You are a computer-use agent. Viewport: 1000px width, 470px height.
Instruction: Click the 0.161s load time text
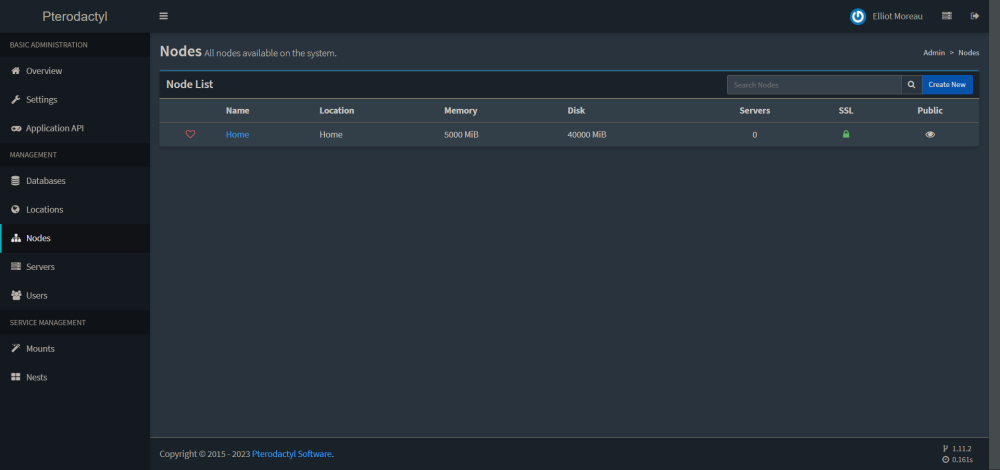click(x=962, y=459)
